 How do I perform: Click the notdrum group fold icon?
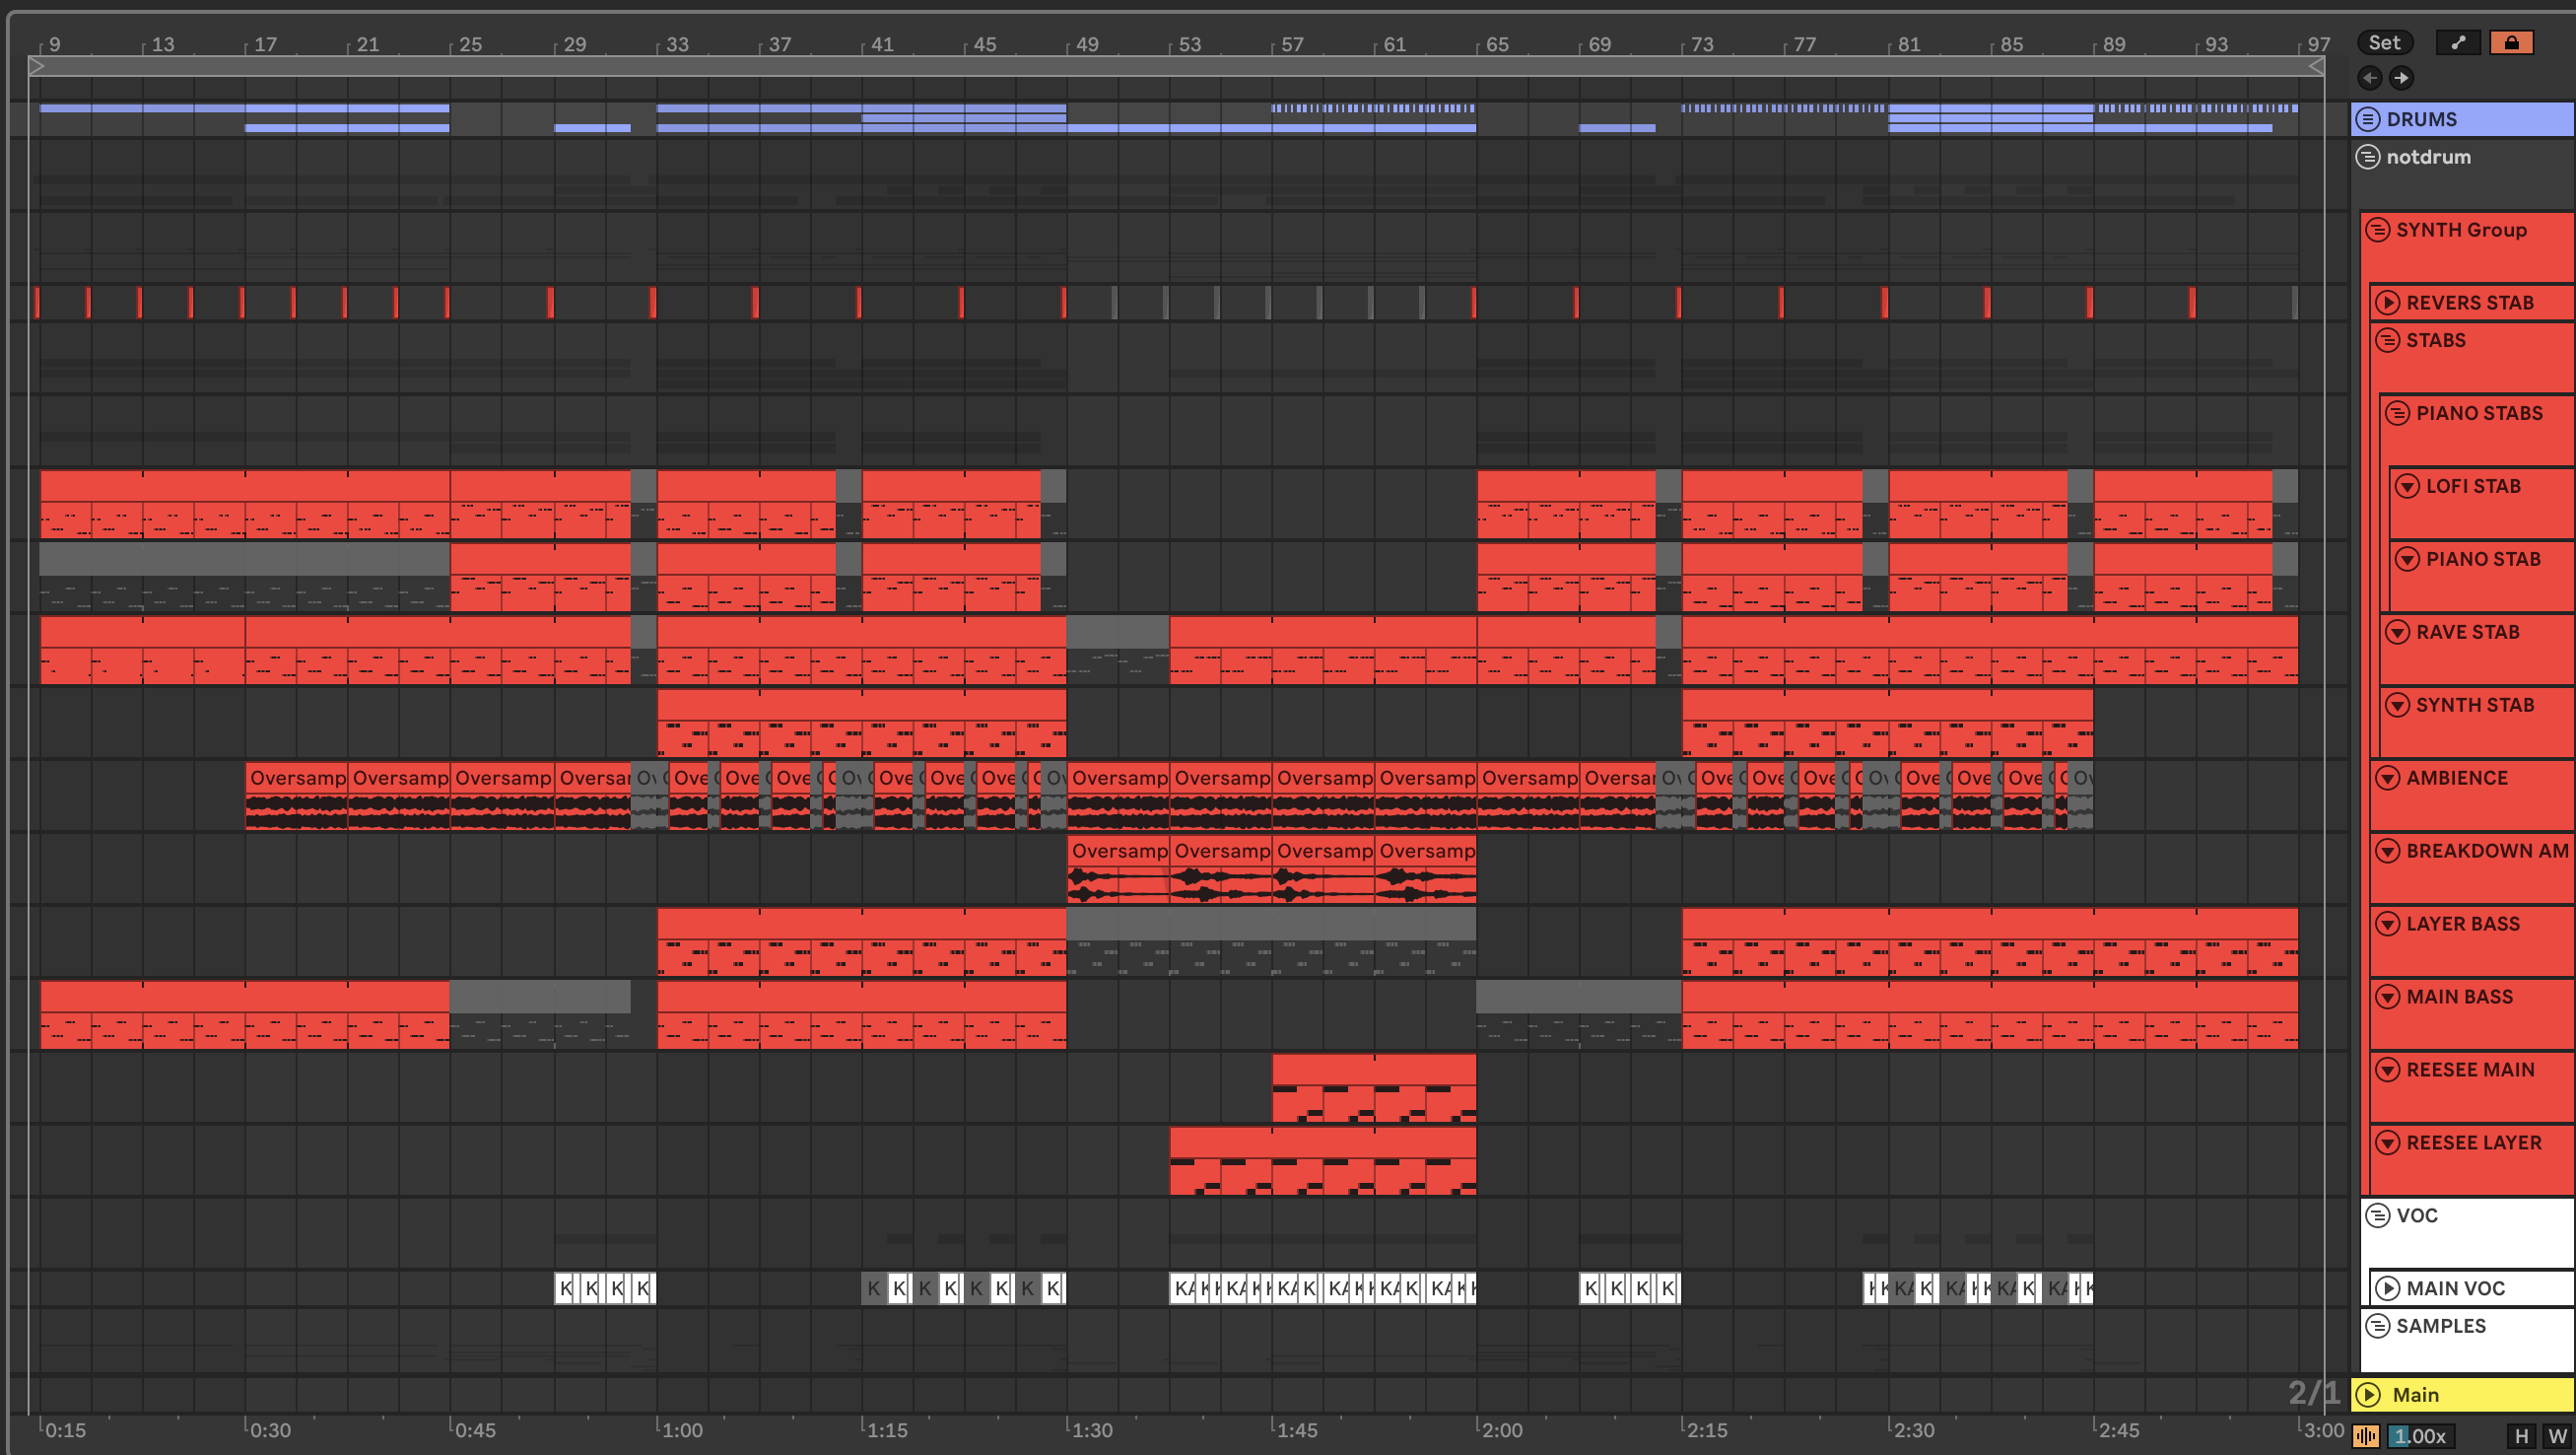pos(2367,157)
